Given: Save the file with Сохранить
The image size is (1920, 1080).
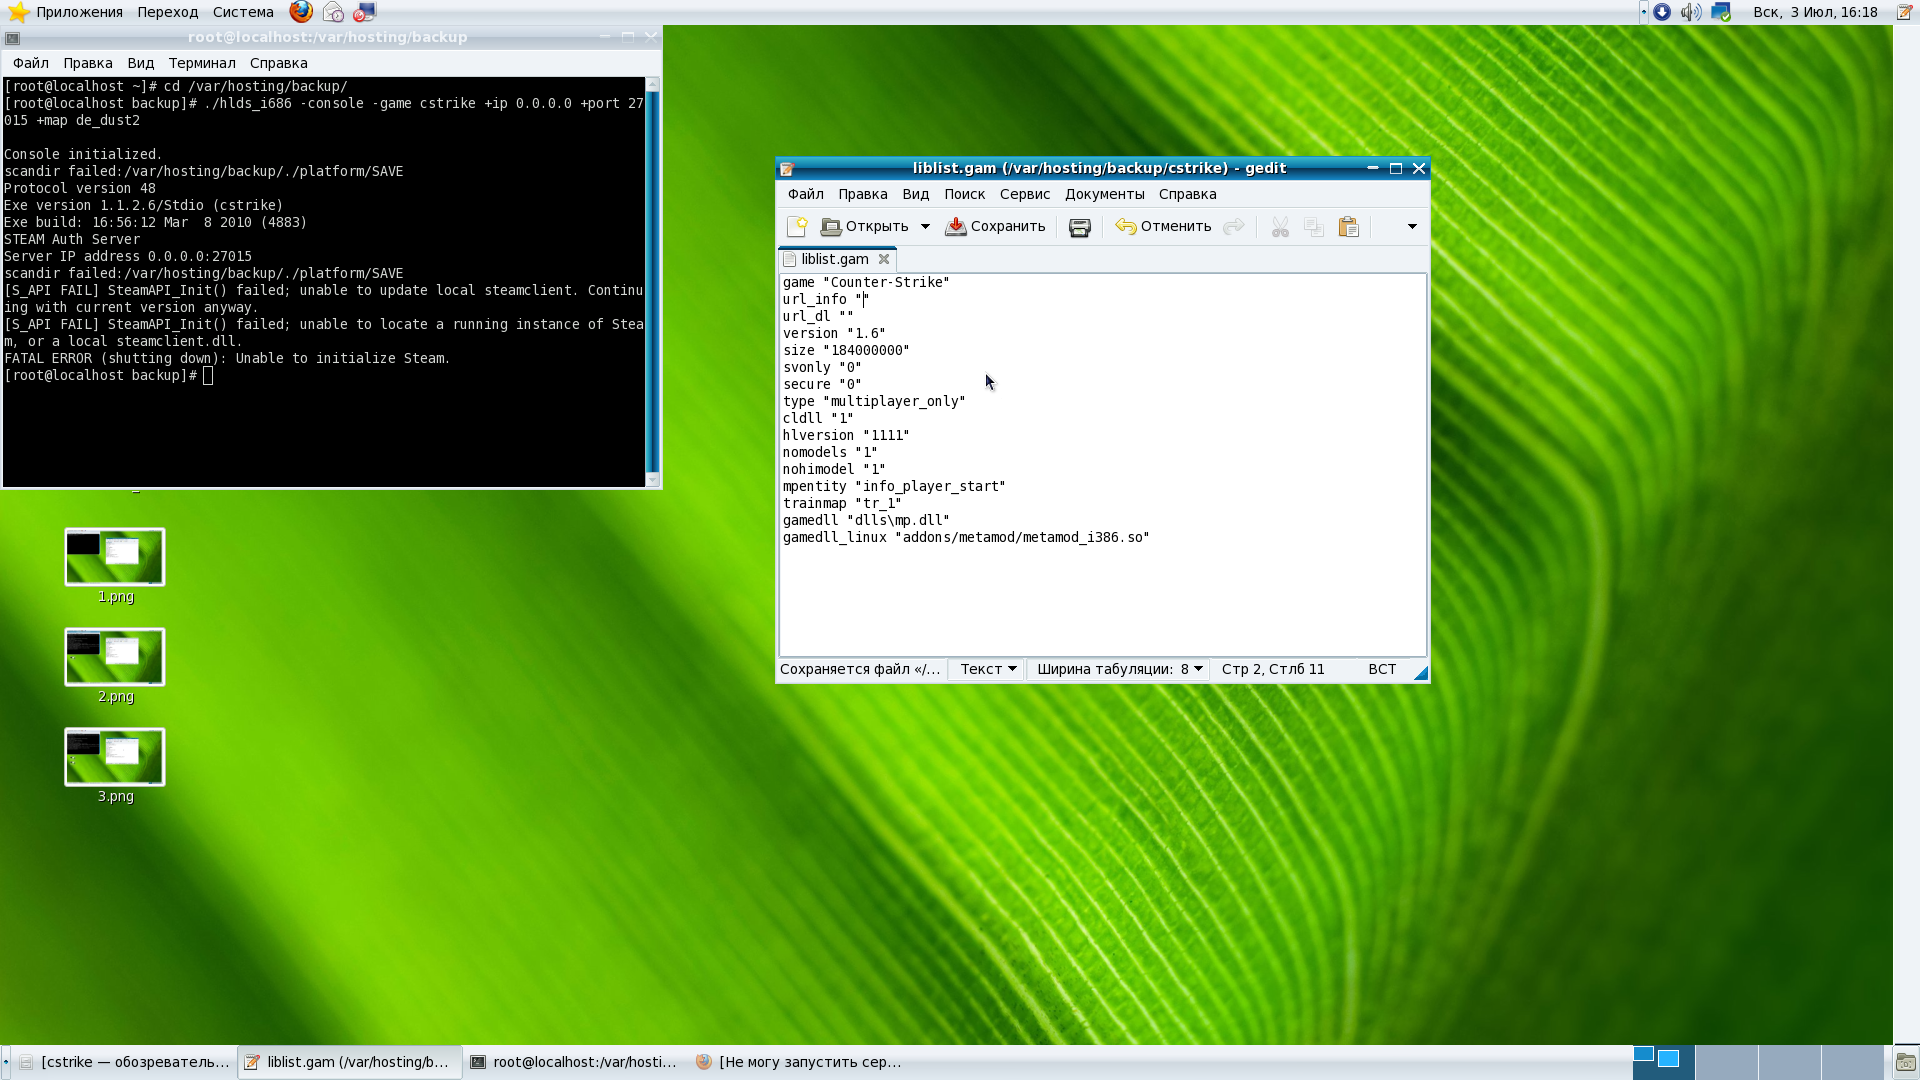Looking at the screenshot, I should 996,227.
